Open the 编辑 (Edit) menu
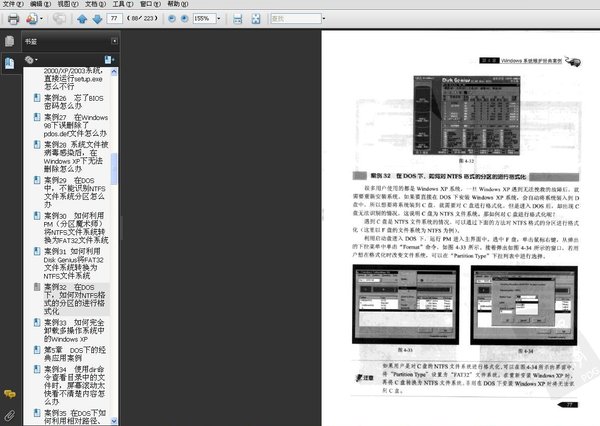The image size is (600, 426). 41,4
